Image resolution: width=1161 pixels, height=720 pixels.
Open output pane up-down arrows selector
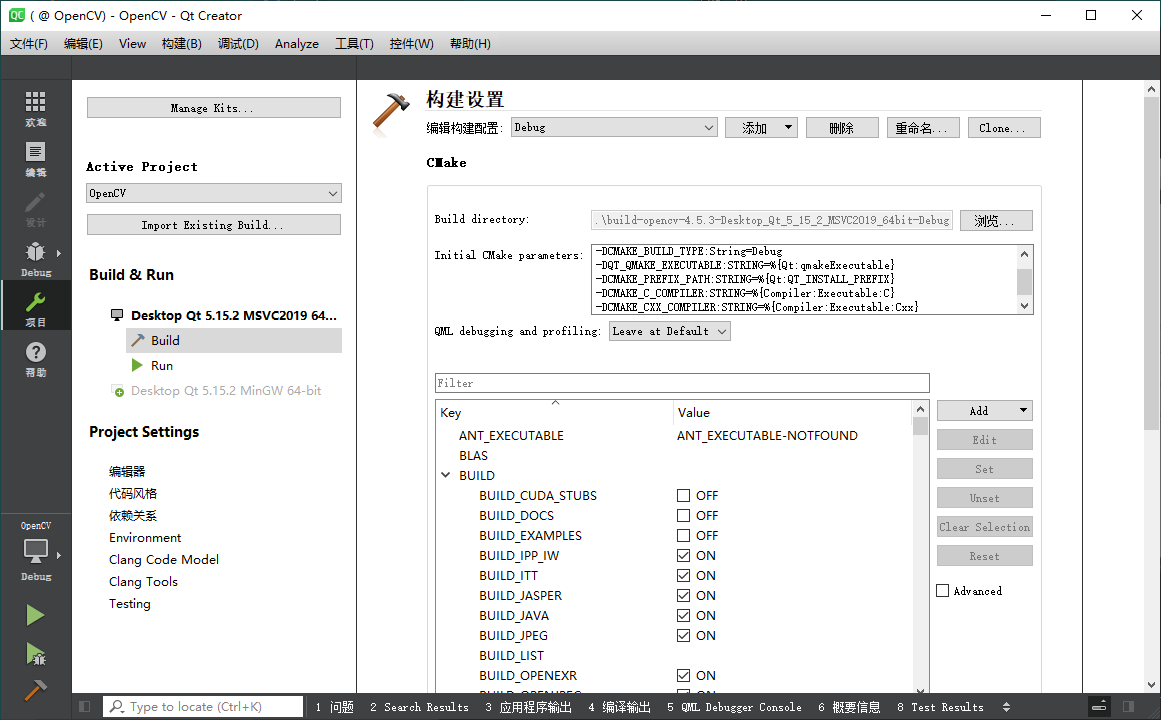[x=1006, y=707]
